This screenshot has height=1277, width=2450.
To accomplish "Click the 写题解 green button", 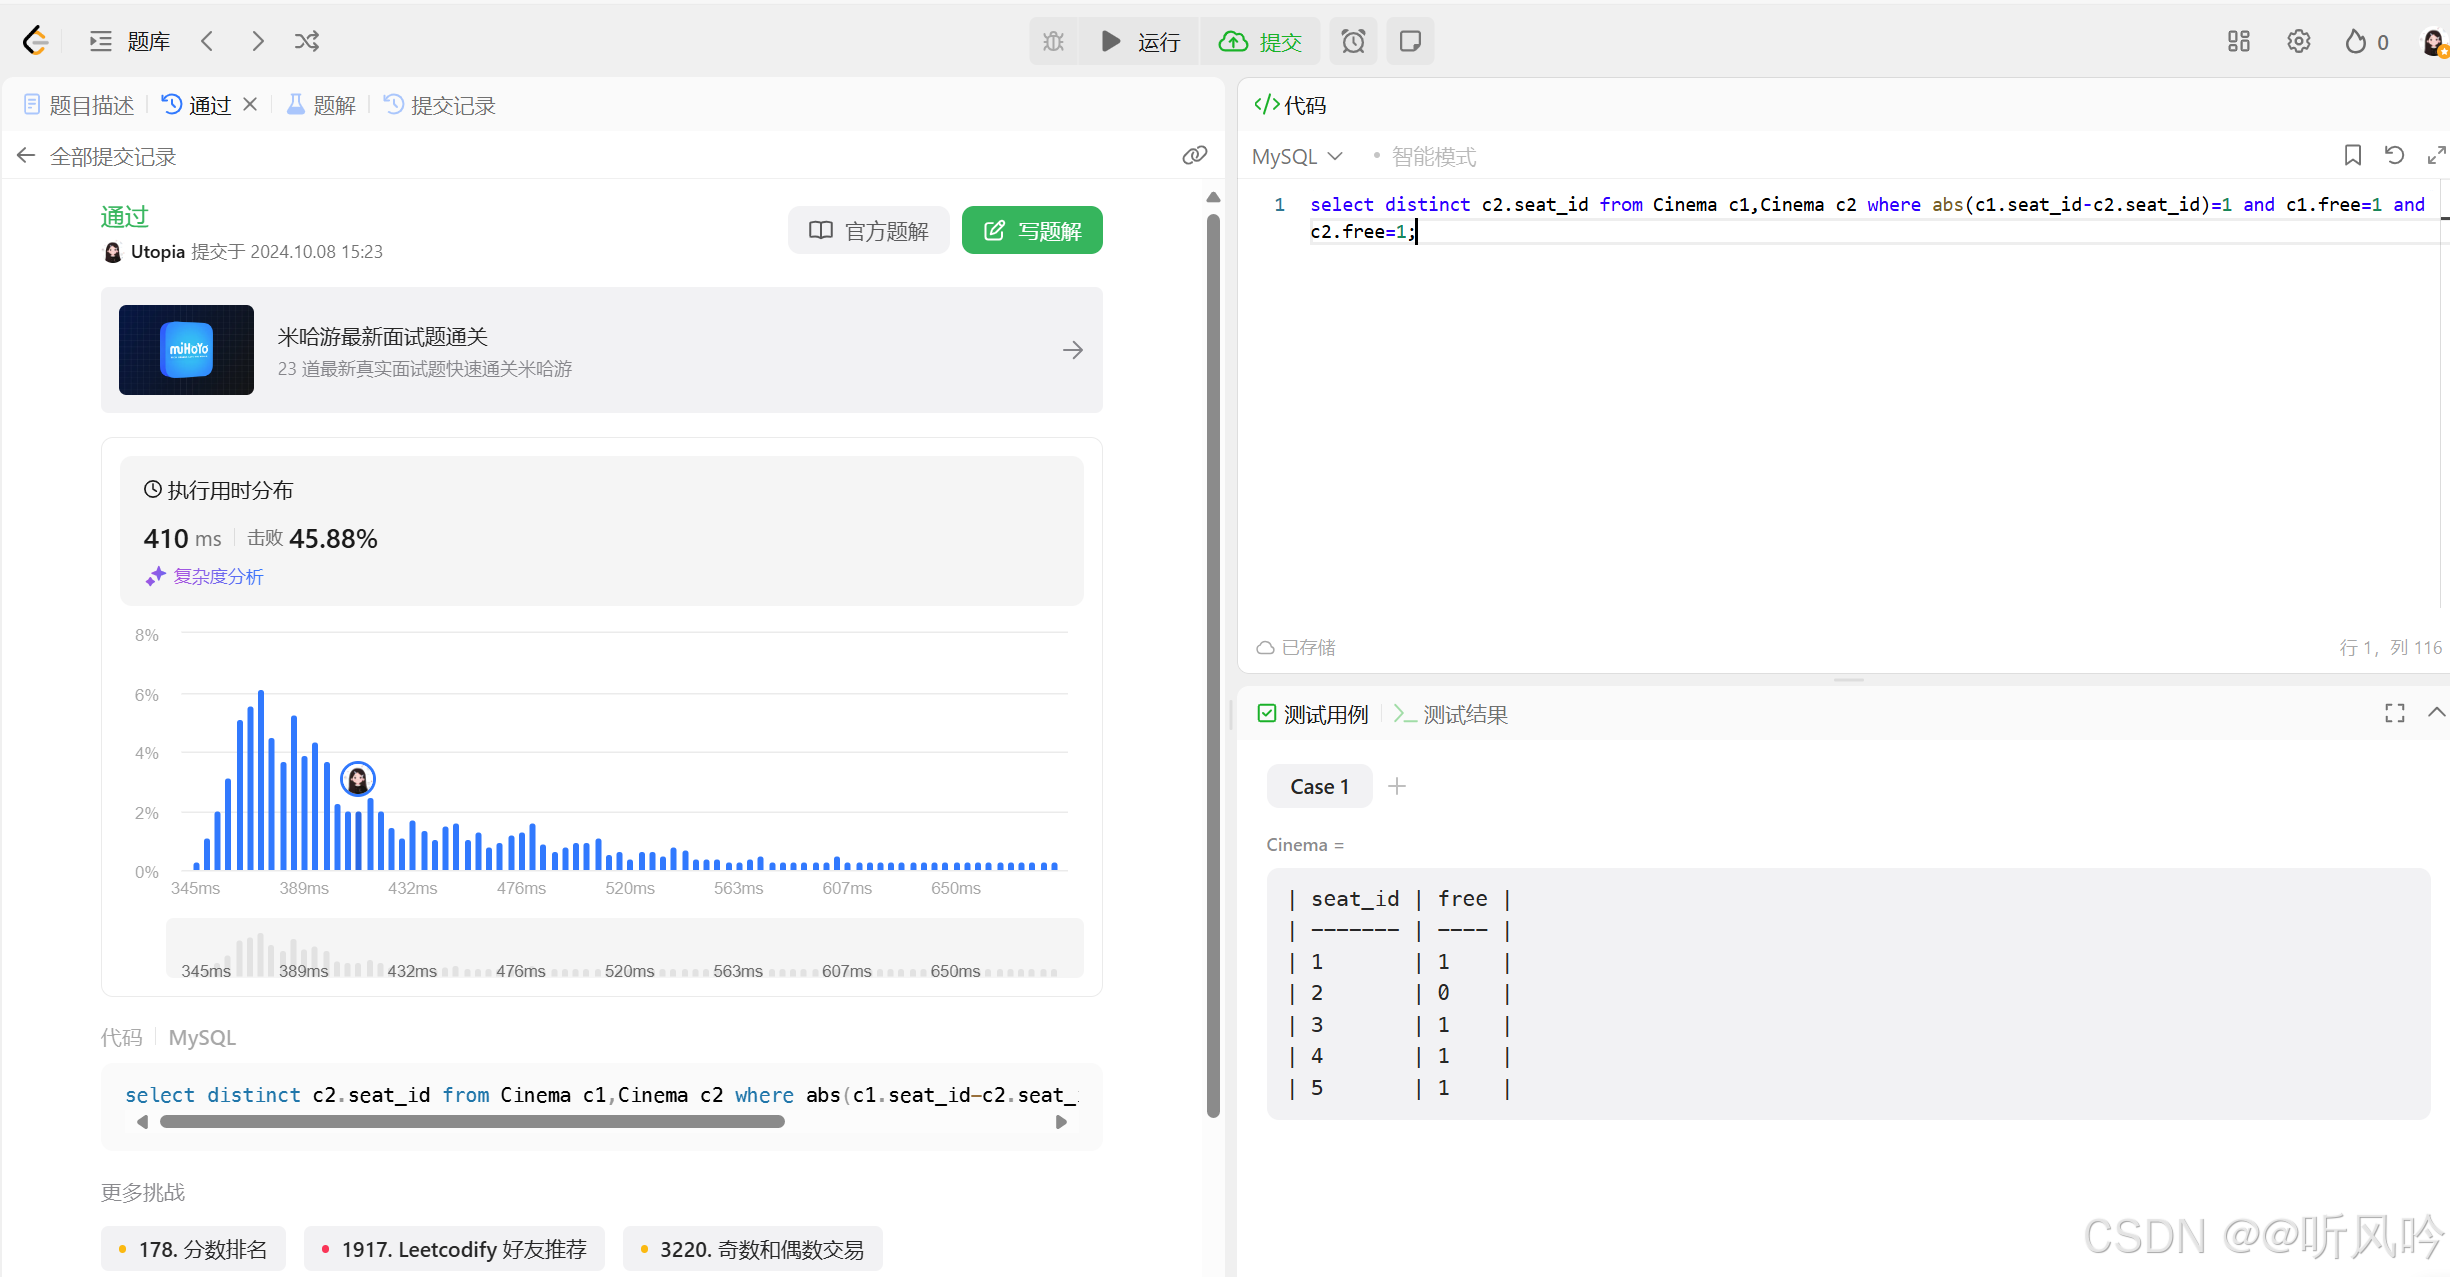I will [x=1032, y=231].
